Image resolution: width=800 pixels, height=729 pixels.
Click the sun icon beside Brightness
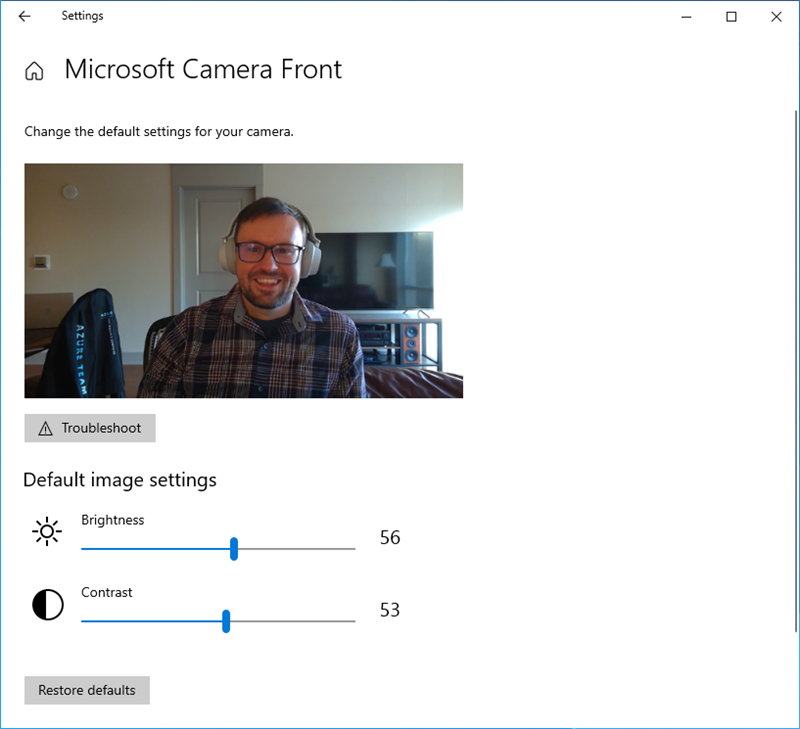pos(47,531)
